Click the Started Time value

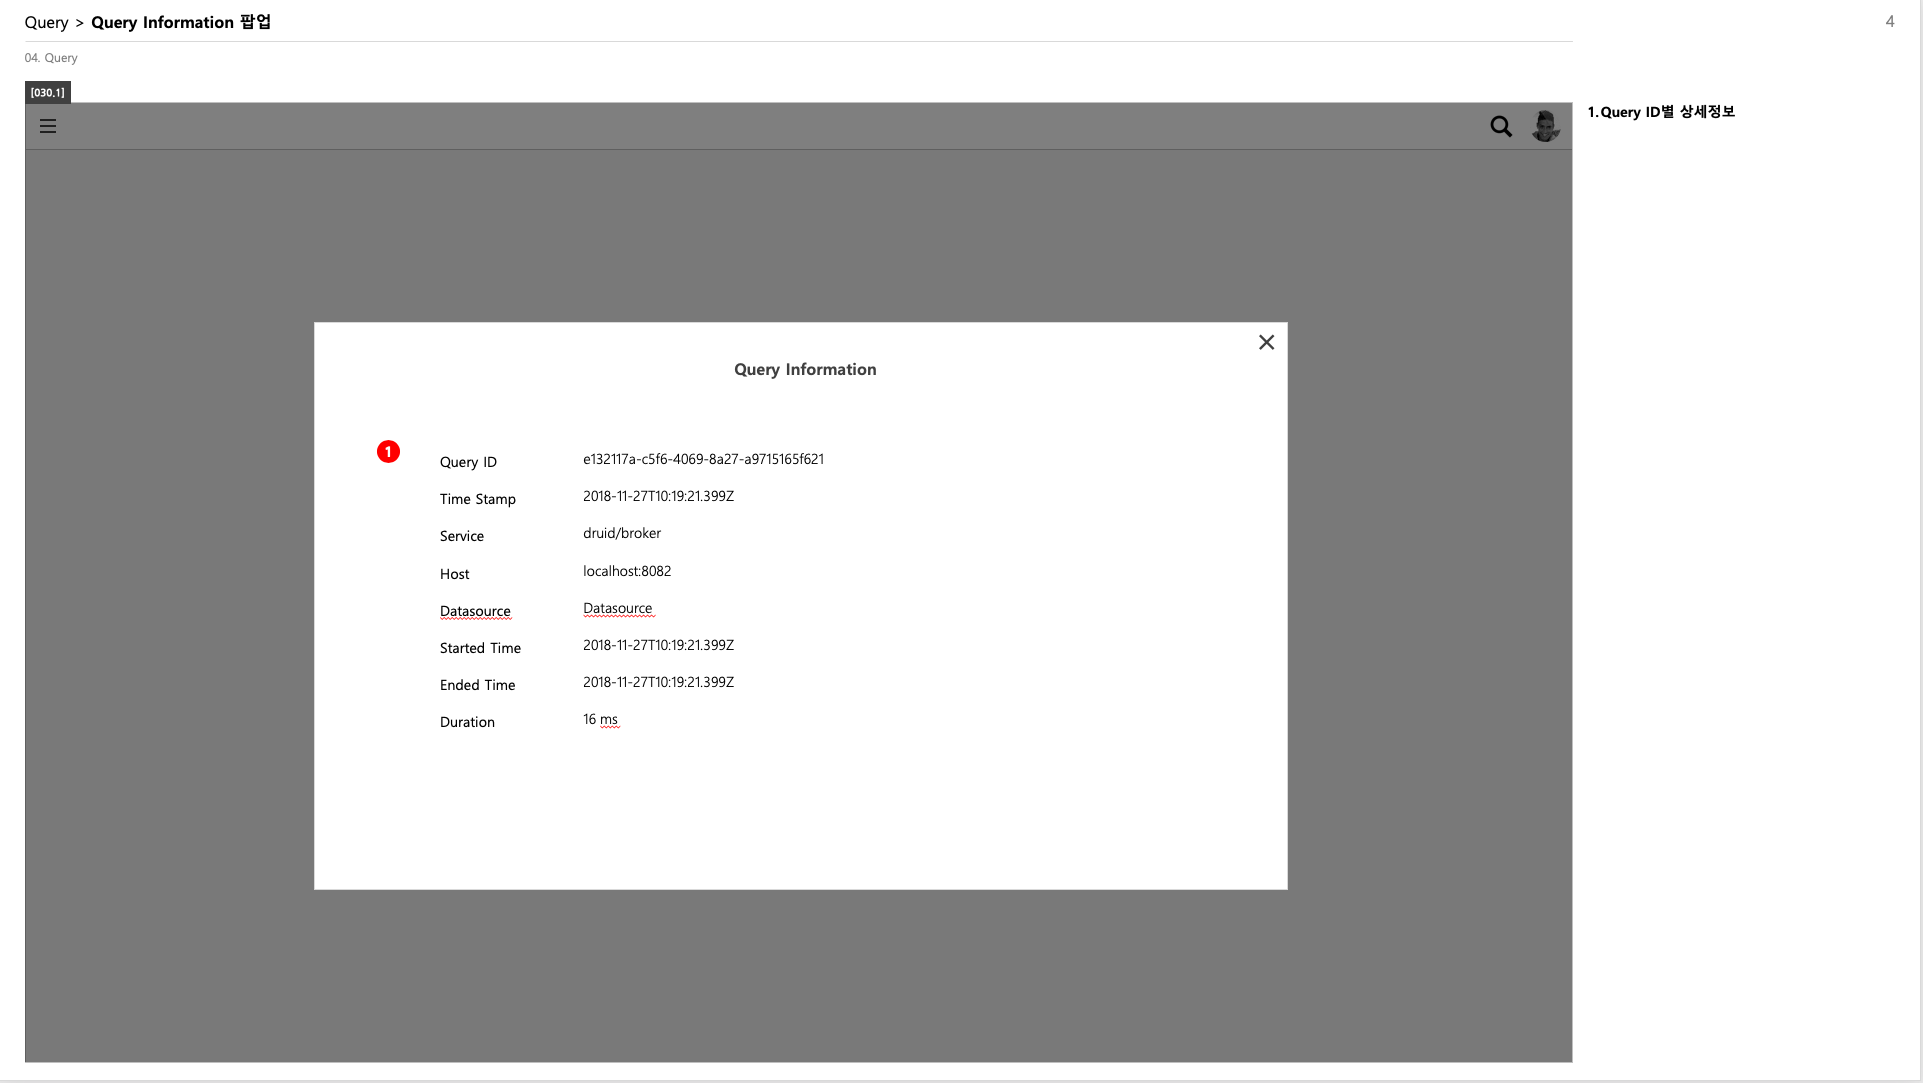[658, 645]
